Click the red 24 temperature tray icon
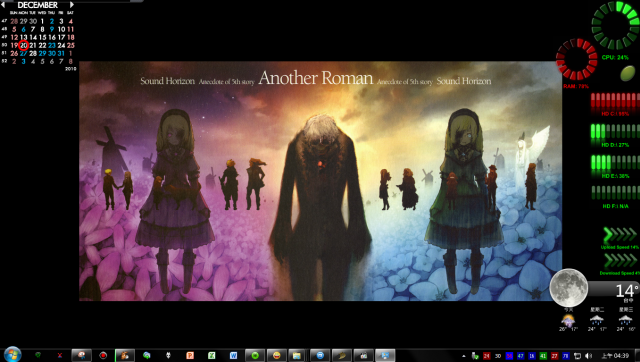The image size is (640, 362). (486, 356)
